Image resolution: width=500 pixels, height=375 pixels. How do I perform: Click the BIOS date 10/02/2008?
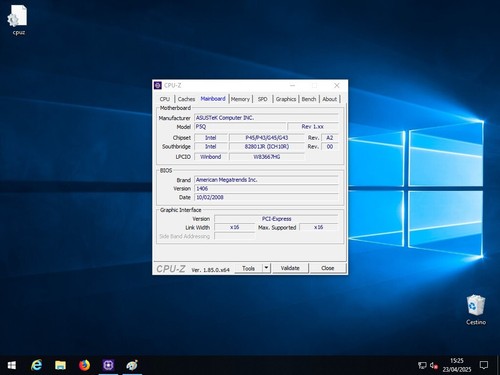click(x=266, y=197)
